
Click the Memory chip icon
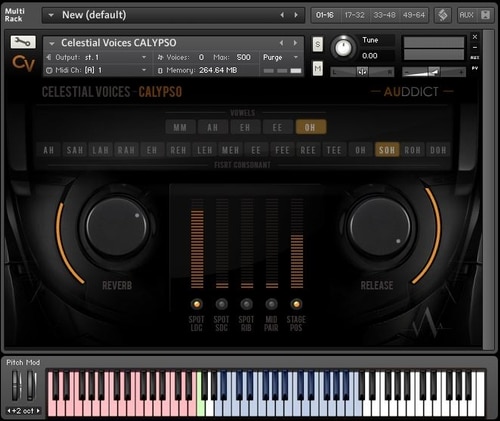(160, 70)
